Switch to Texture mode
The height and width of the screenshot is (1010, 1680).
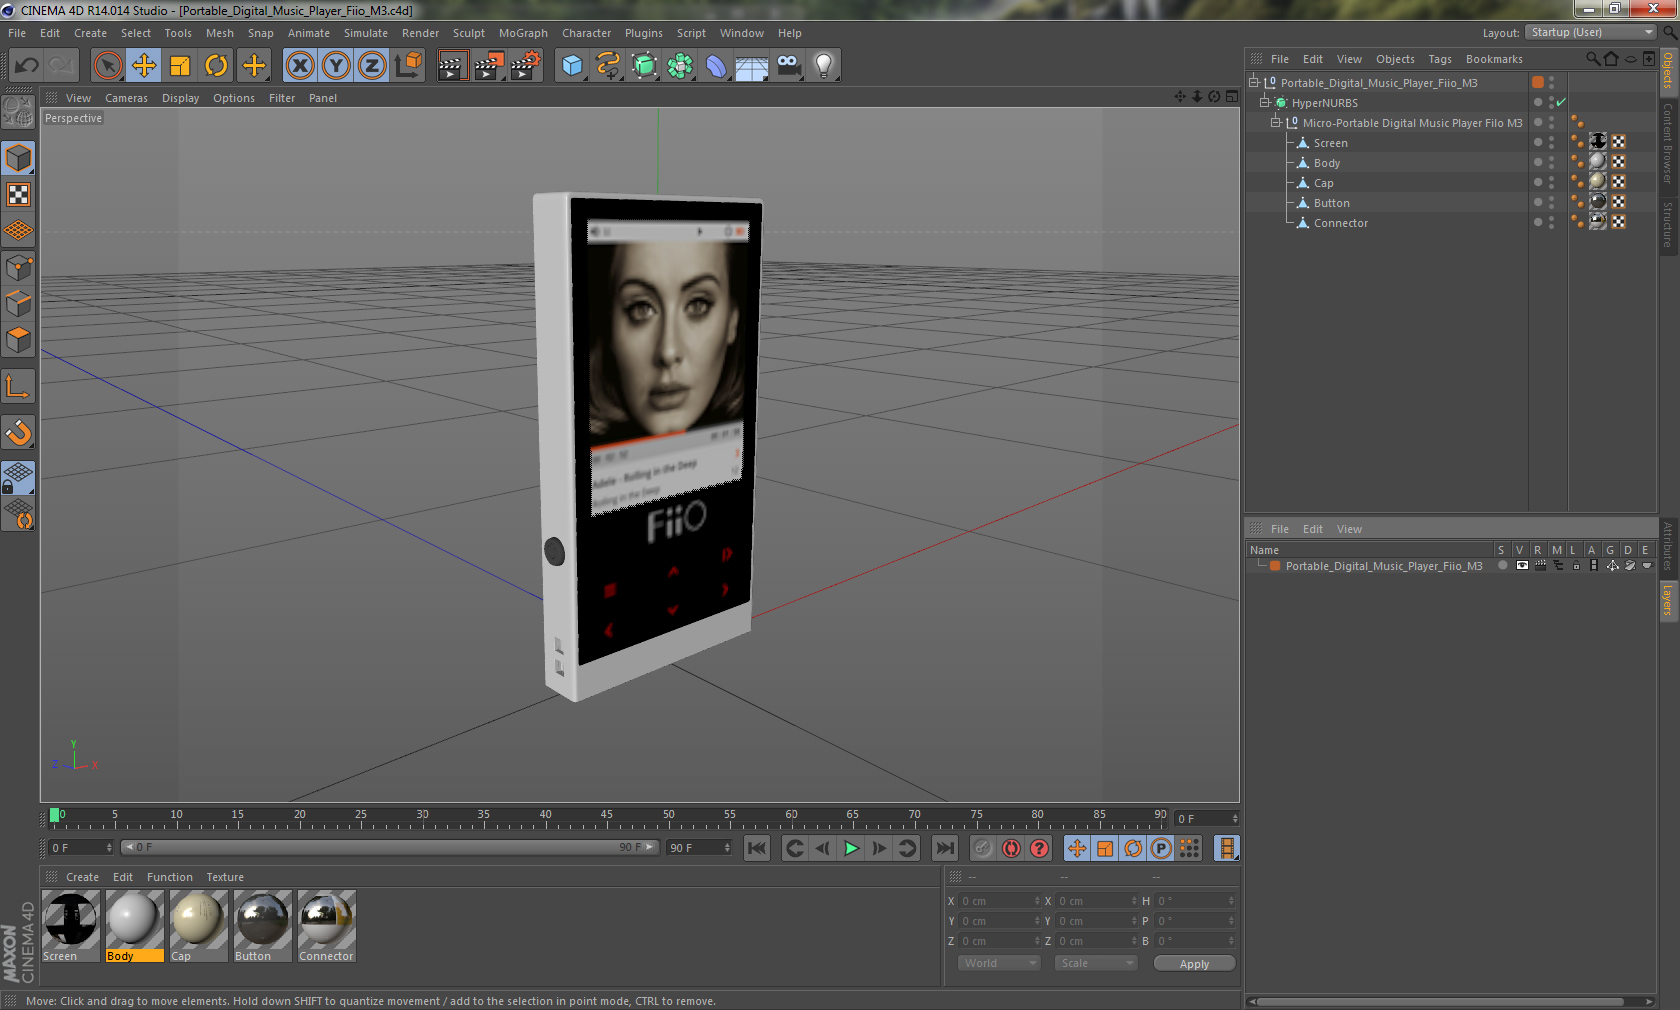[19, 195]
